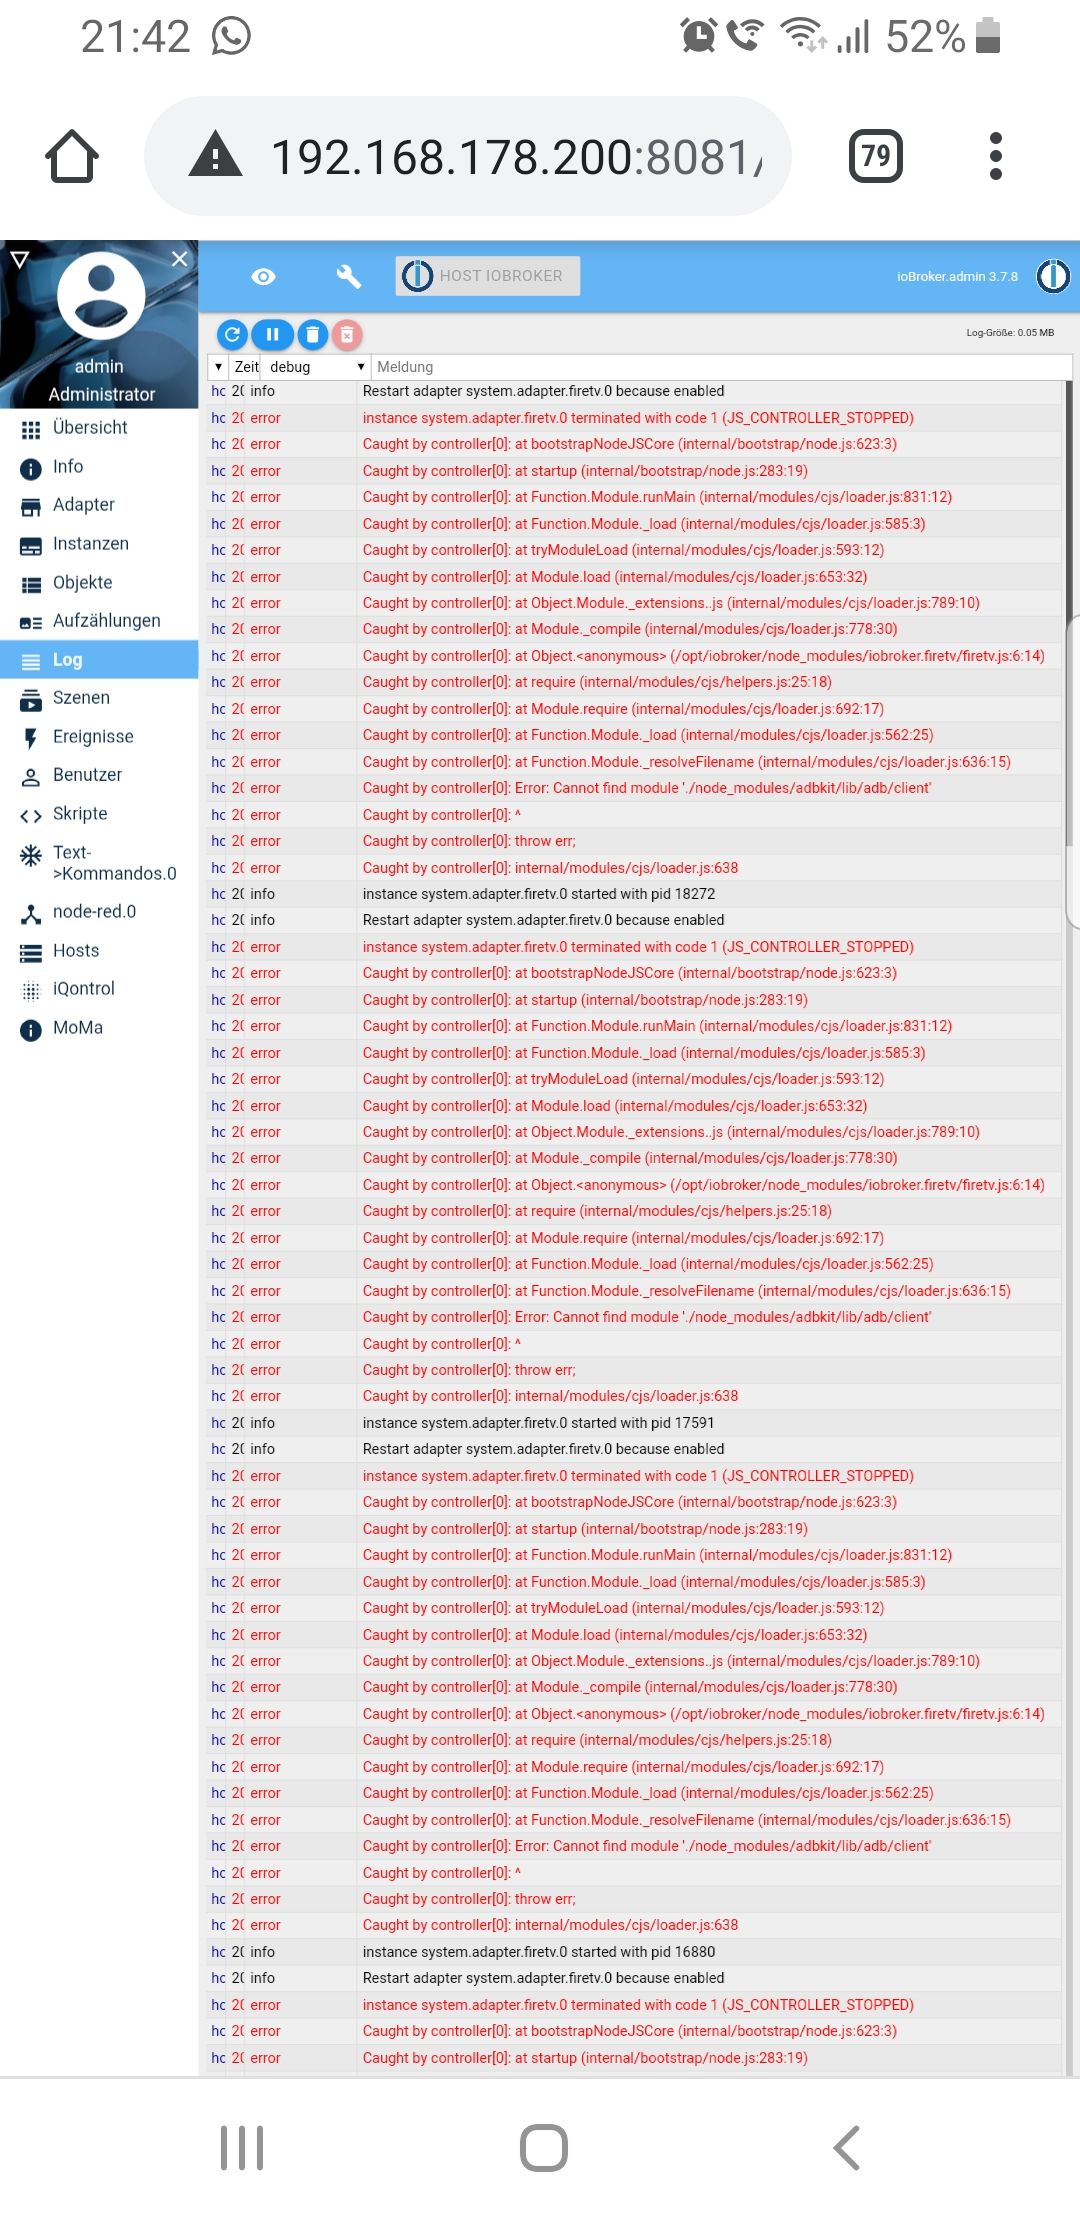Click 'Log-Größe: 0.05 MB' label
The image size is (1080, 2220).
[x=1010, y=333]
